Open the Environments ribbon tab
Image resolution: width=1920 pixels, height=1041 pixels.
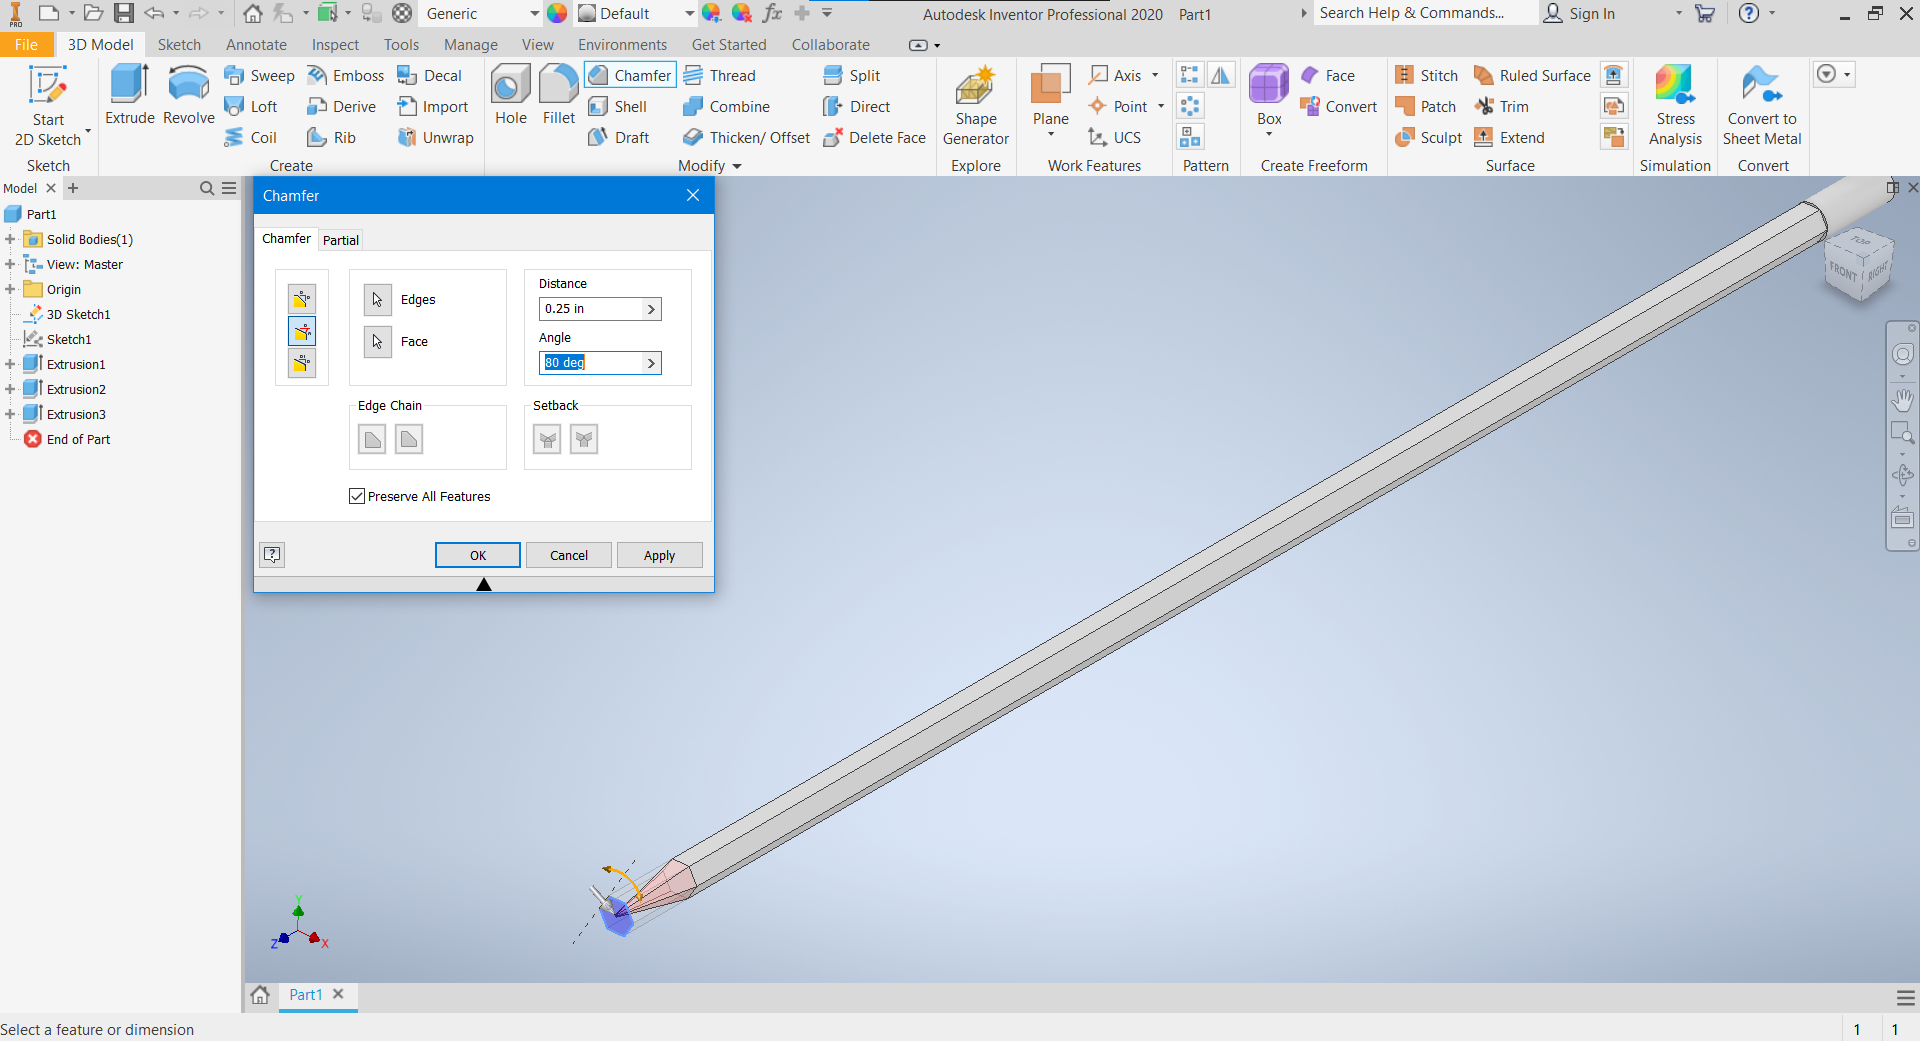[622, 45]
